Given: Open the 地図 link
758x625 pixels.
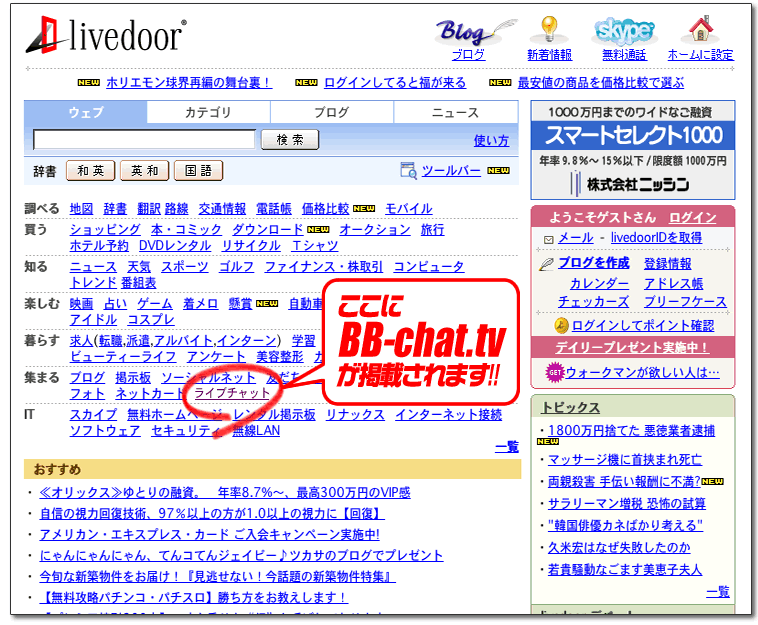Looking at the screenshot, I should click(81, 209).
